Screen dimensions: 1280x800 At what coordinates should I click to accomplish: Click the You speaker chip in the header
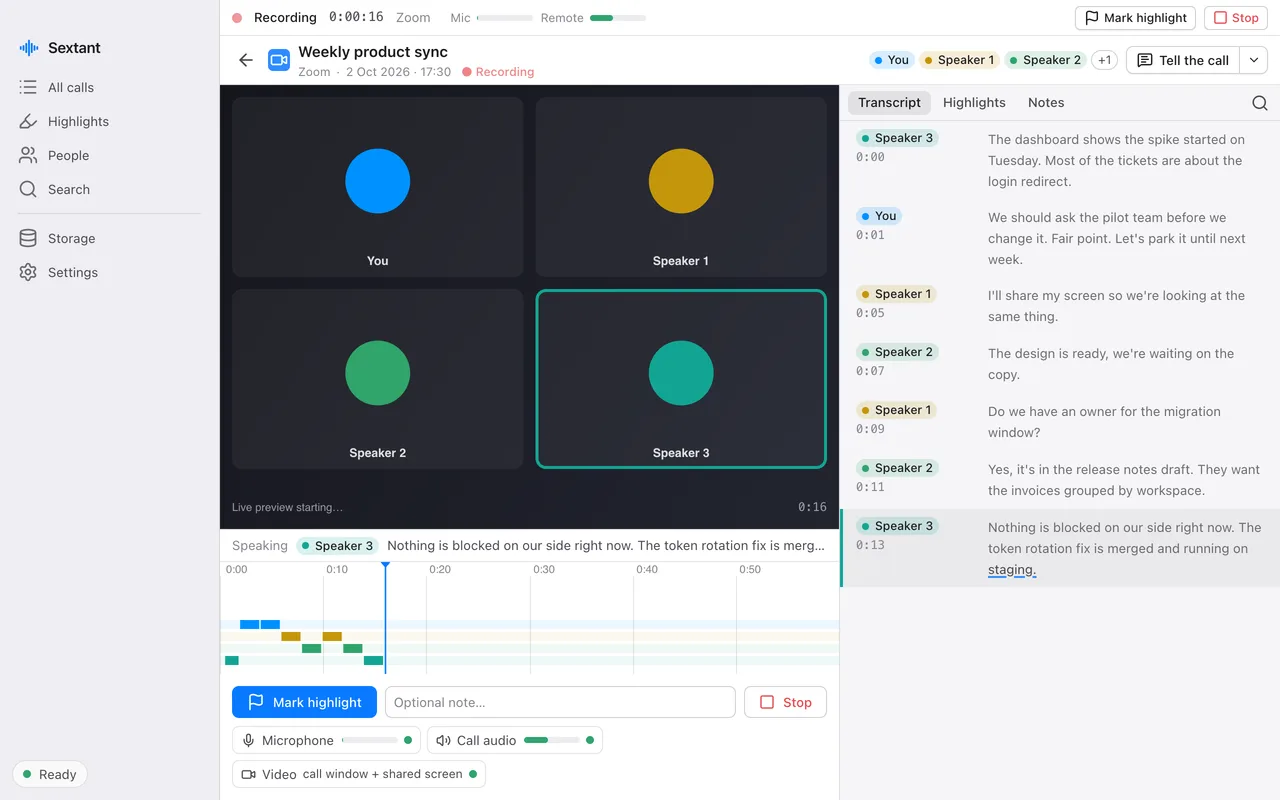(x=892, y=60)
